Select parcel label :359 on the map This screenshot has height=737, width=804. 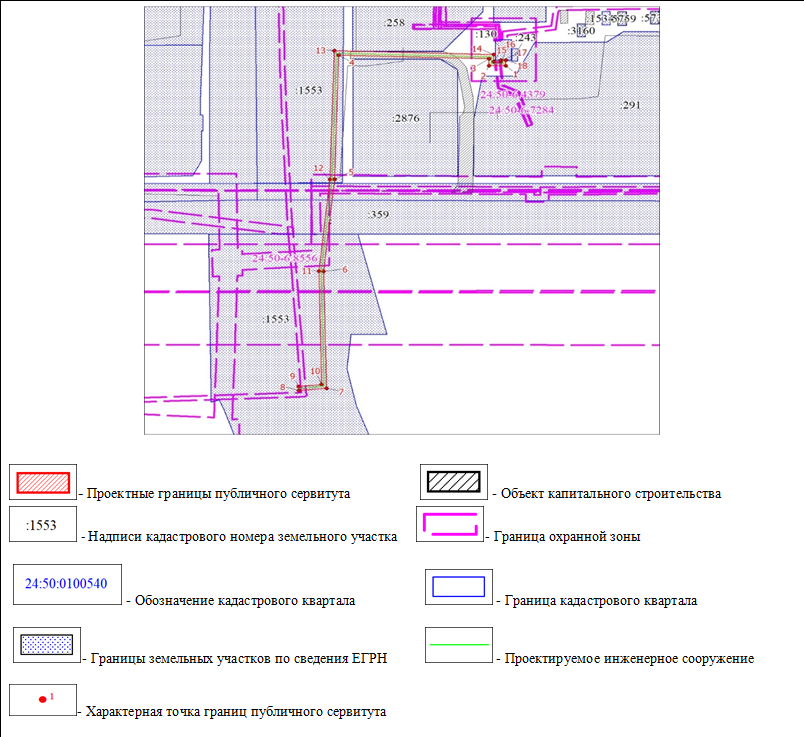click(378, 214)
